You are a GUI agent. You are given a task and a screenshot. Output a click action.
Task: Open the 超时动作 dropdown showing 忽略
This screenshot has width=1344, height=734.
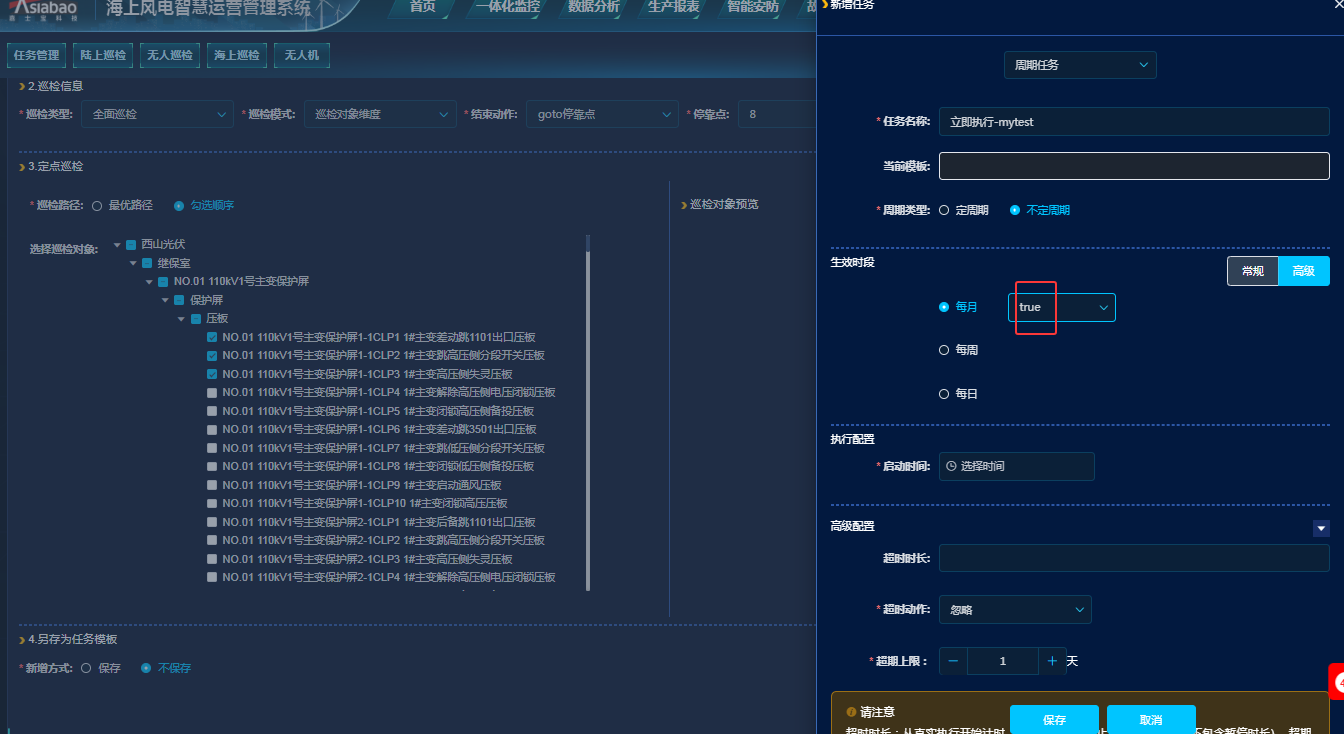pyautogui.click(x=1015, y=610)
